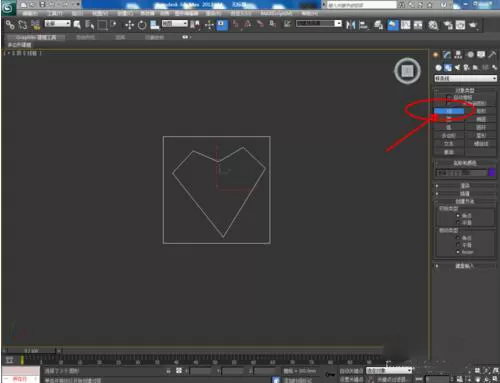Open Edit Named Selection Sets icon
This screenshot has height=383, width=500.
click(287, 24)
